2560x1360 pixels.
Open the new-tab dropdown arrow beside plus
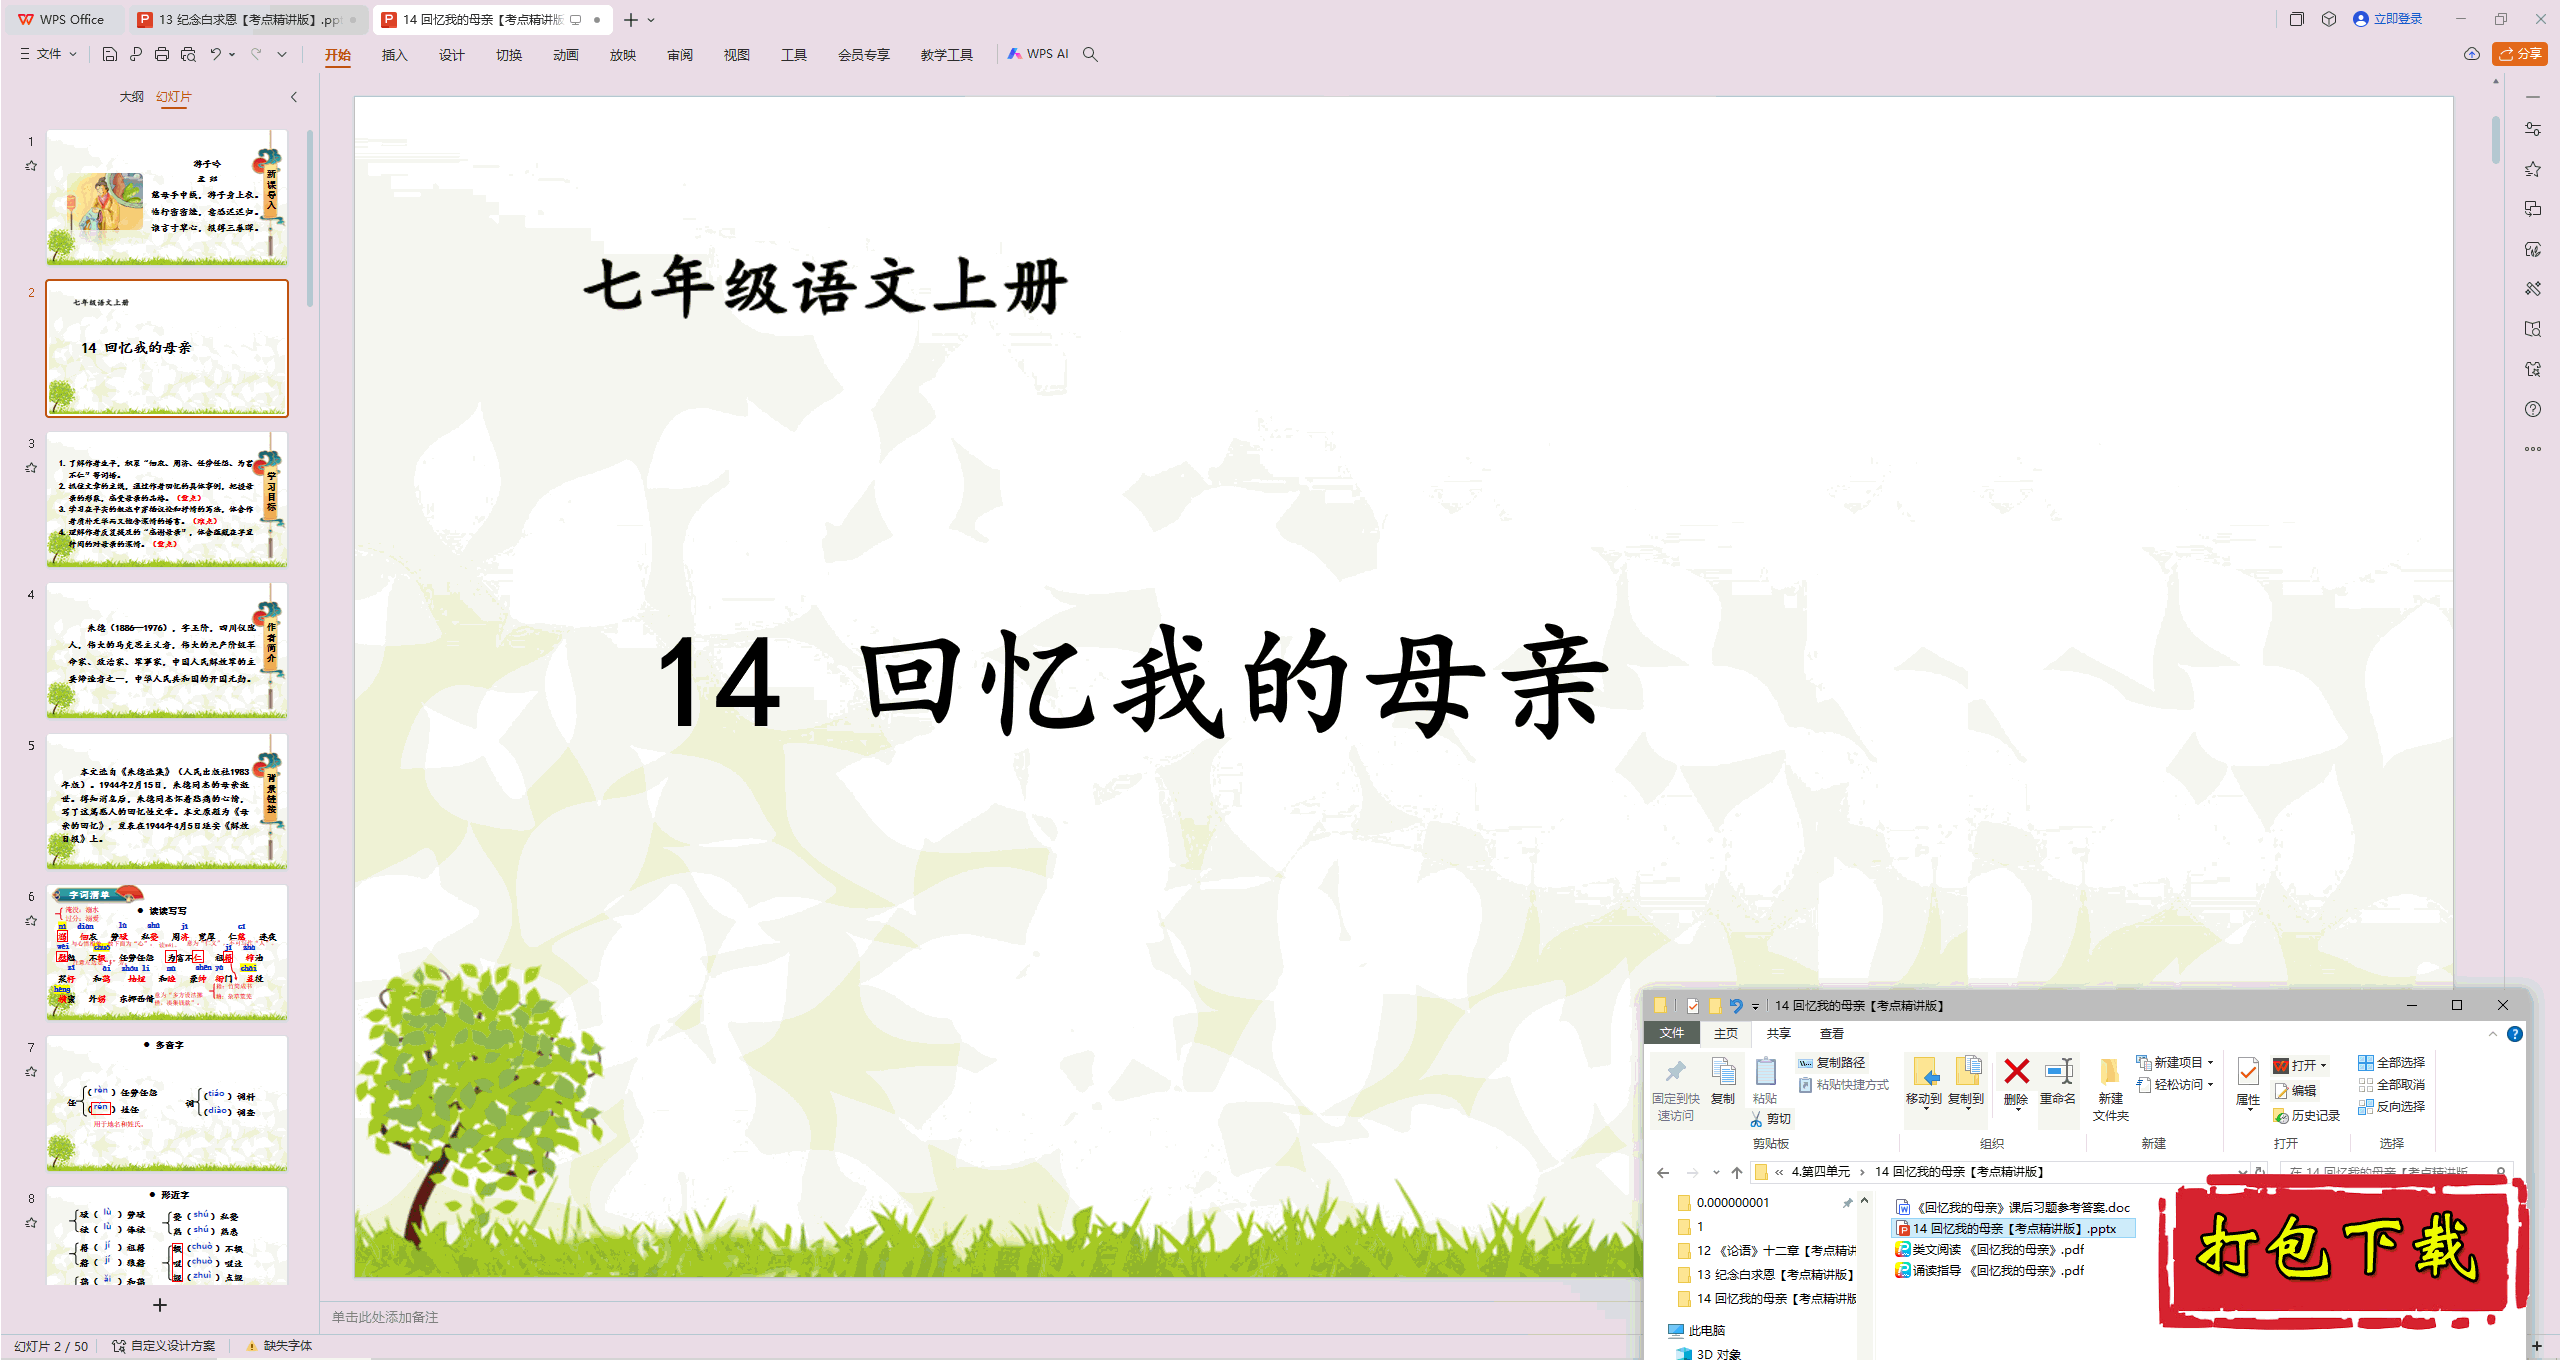coord(651,19)
